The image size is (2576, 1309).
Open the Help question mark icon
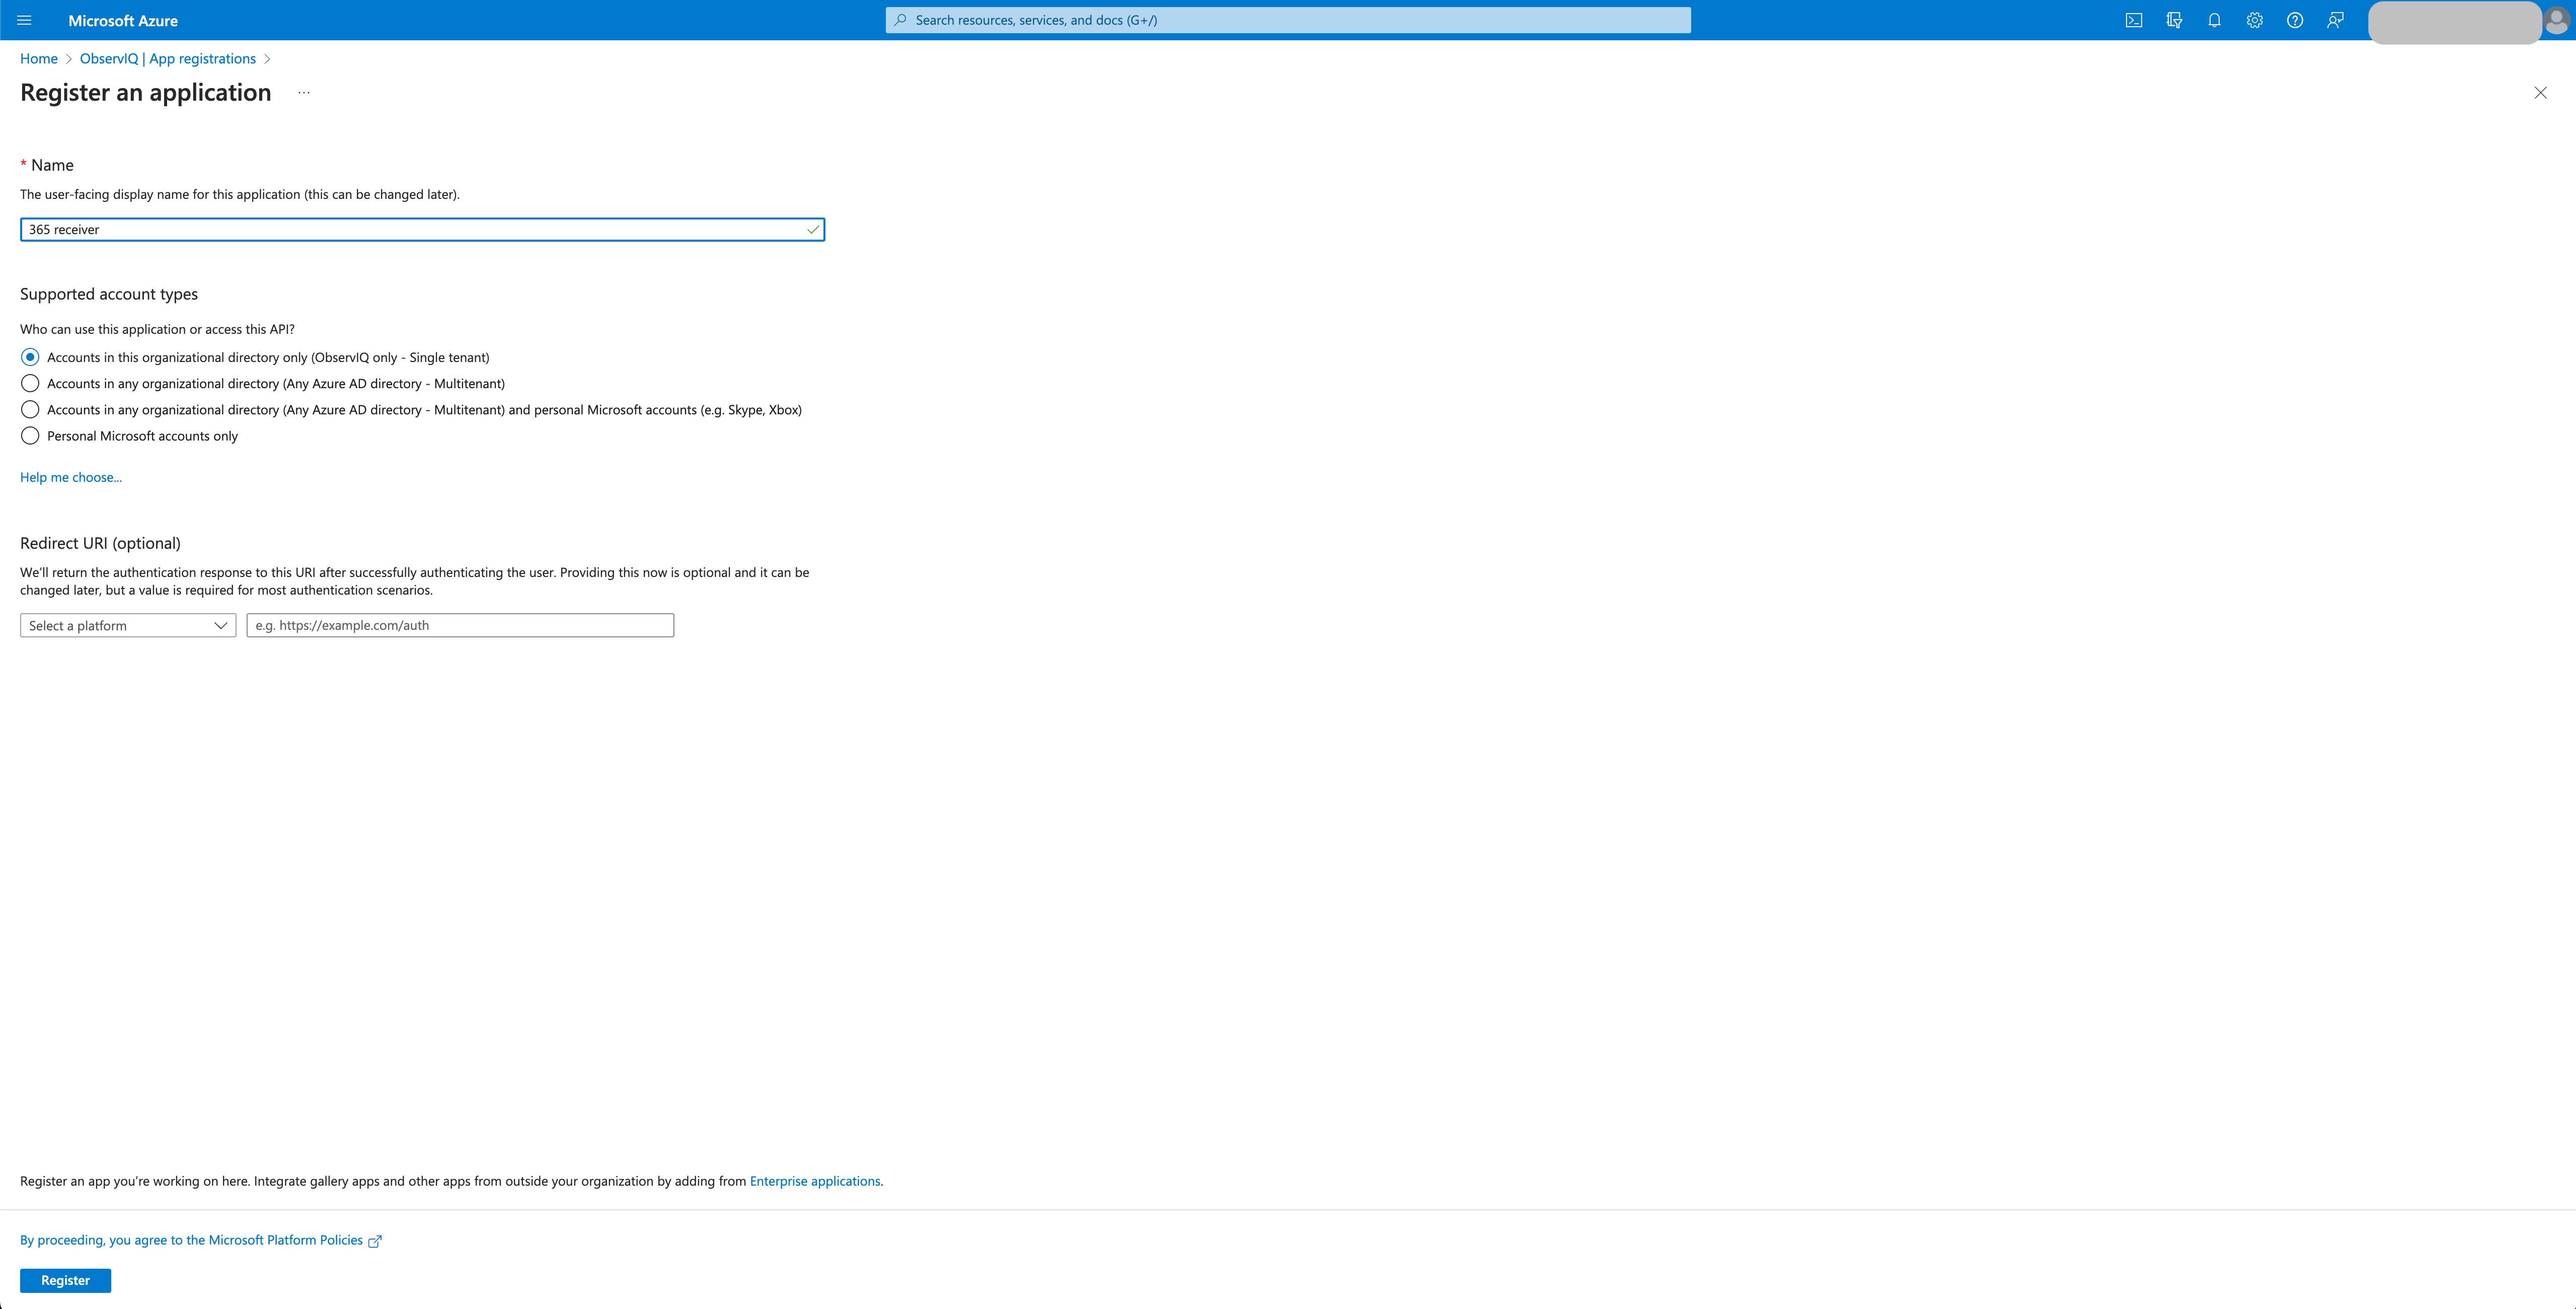2295,20
